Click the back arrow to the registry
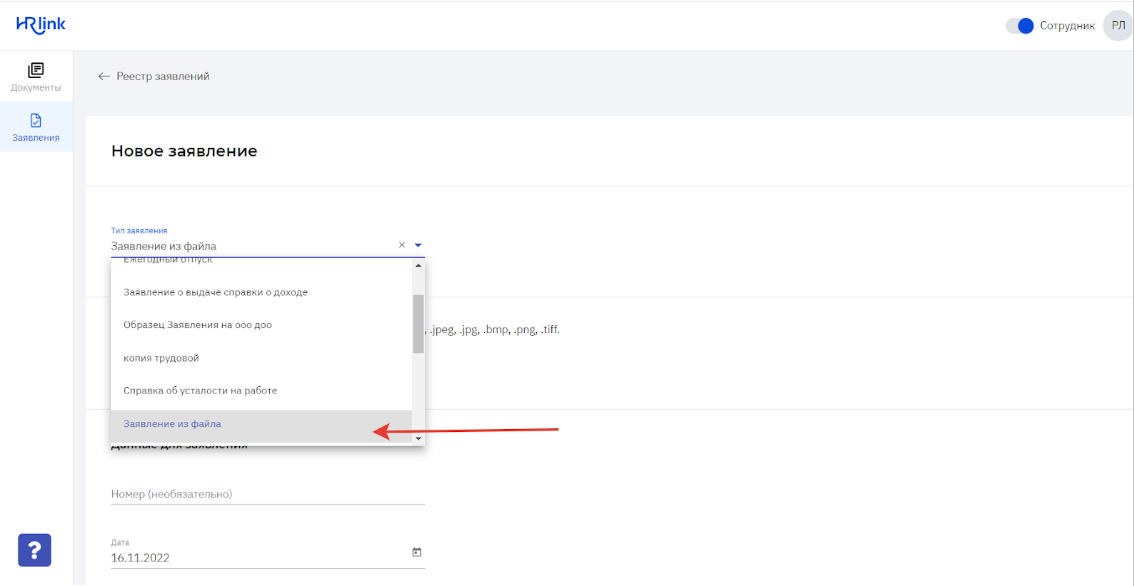 tap(103, 76)
